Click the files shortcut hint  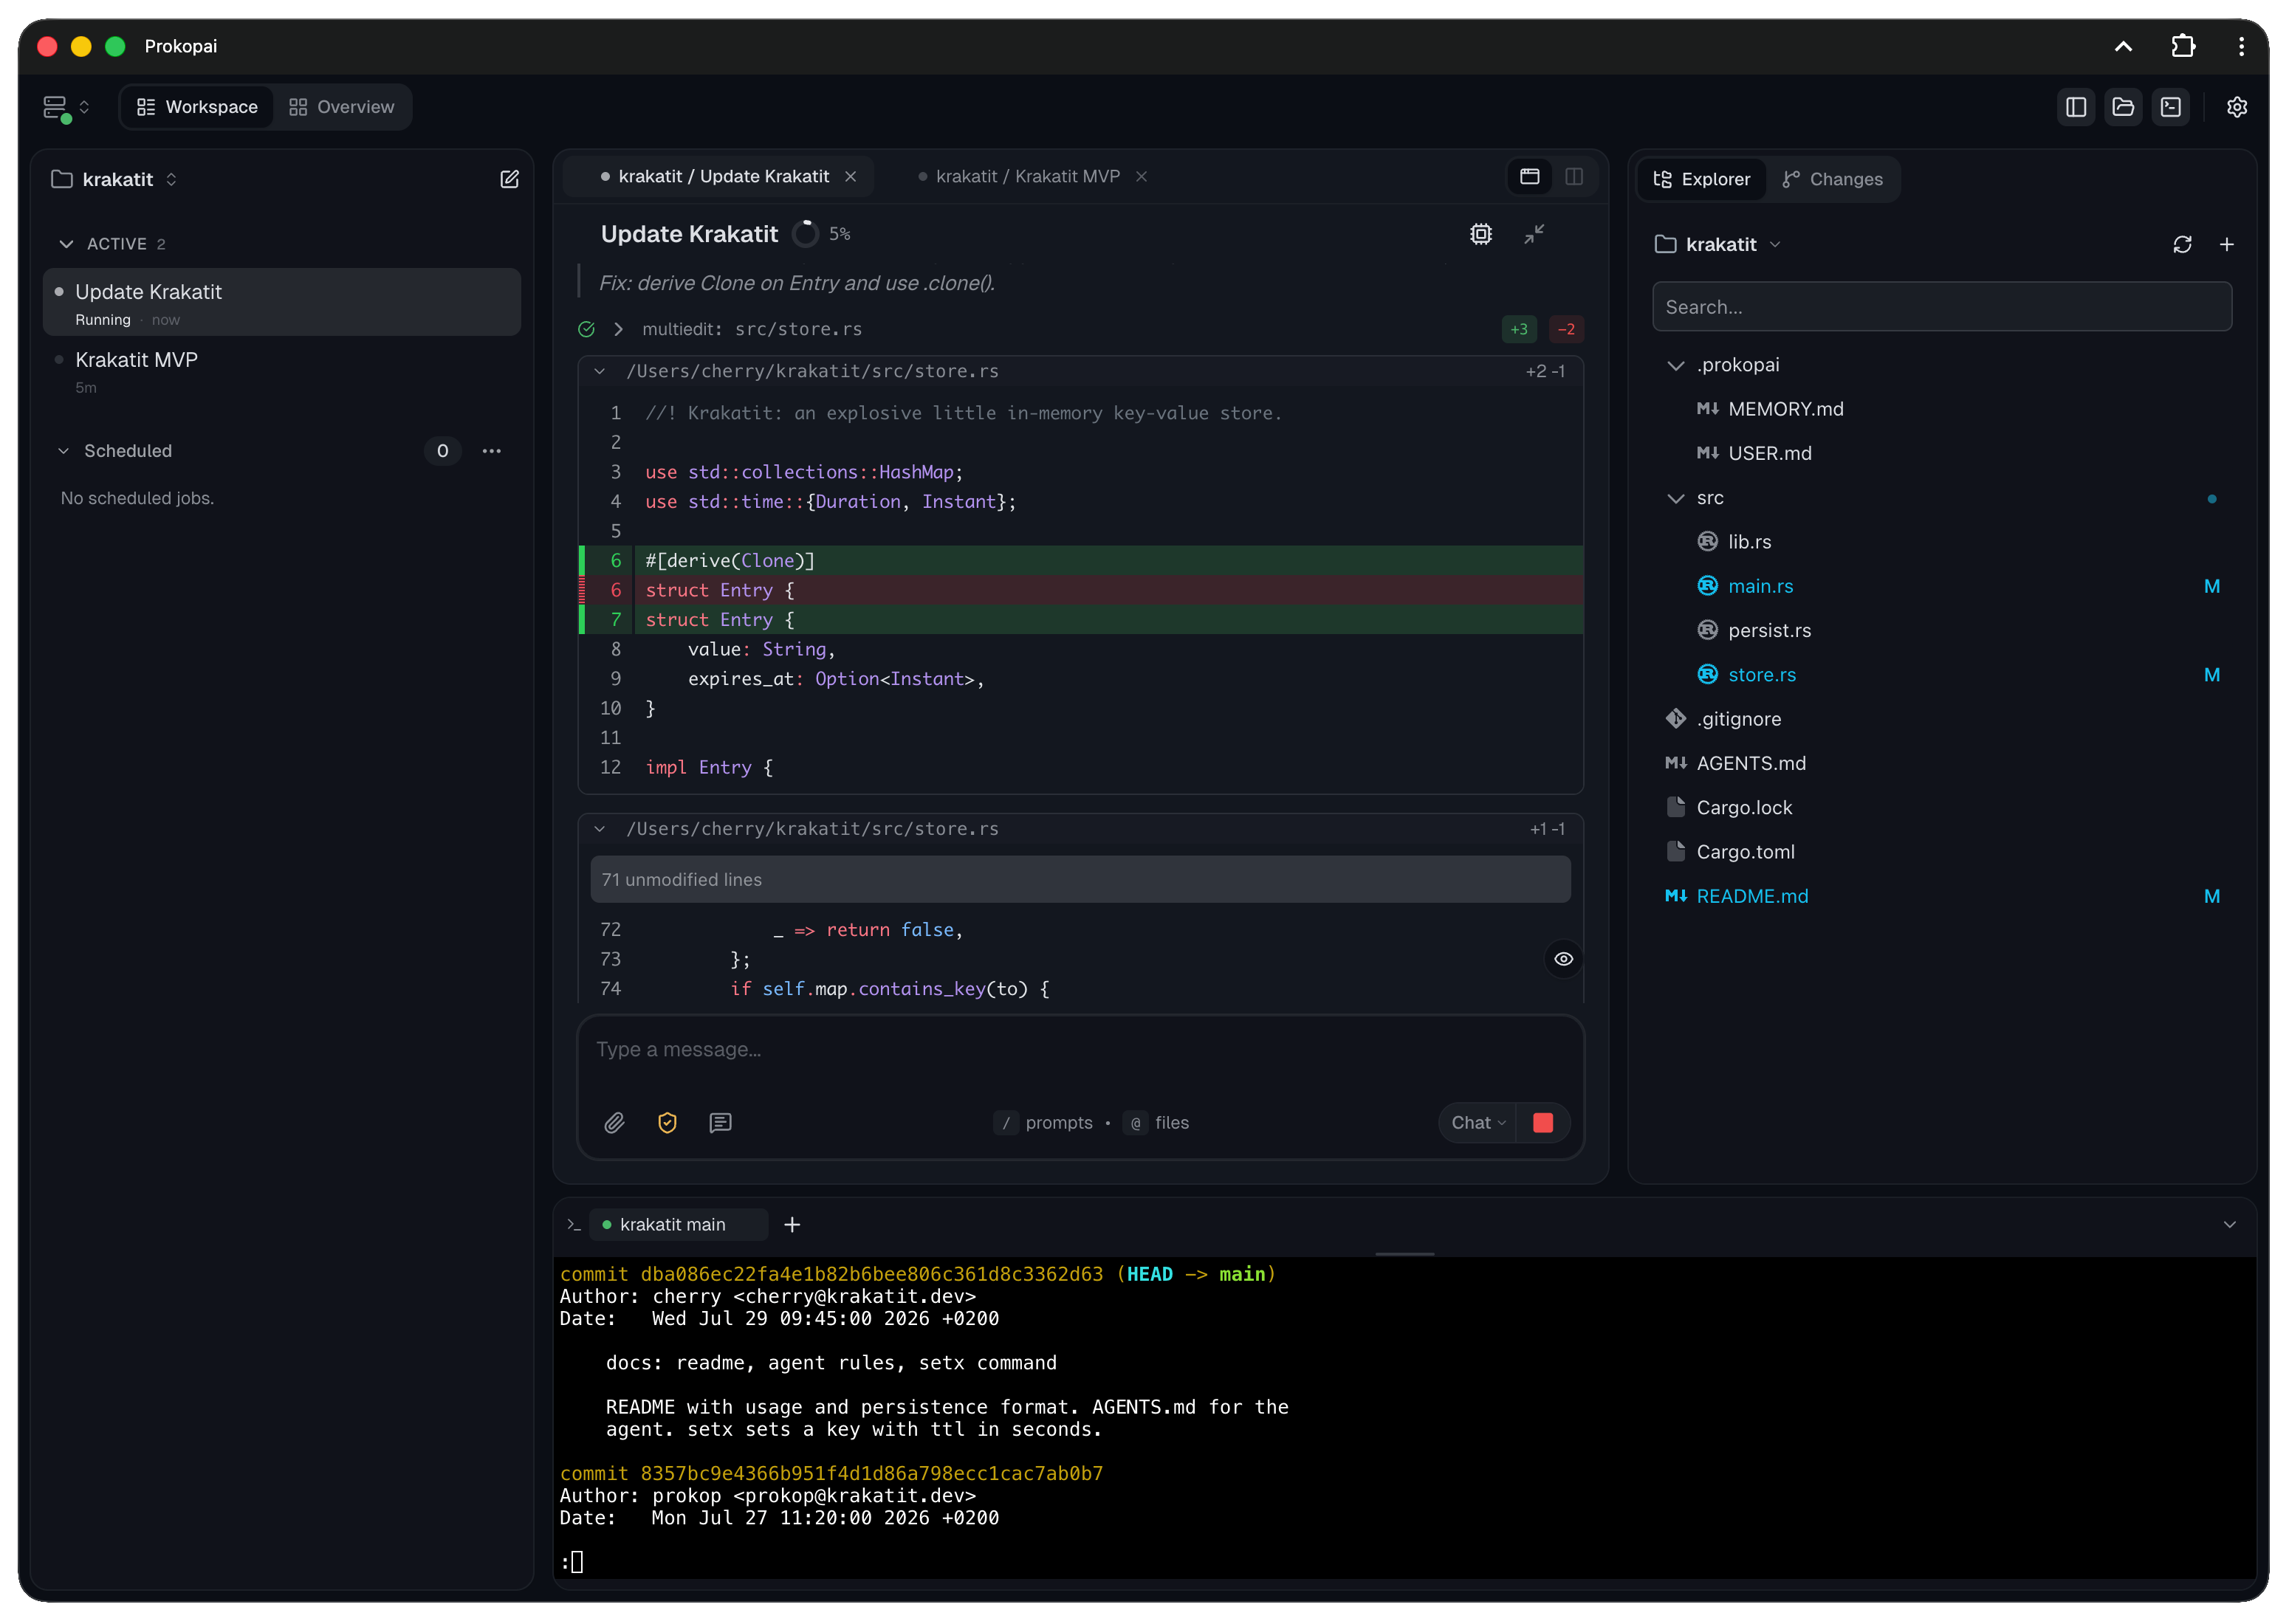(1157, 1122)
